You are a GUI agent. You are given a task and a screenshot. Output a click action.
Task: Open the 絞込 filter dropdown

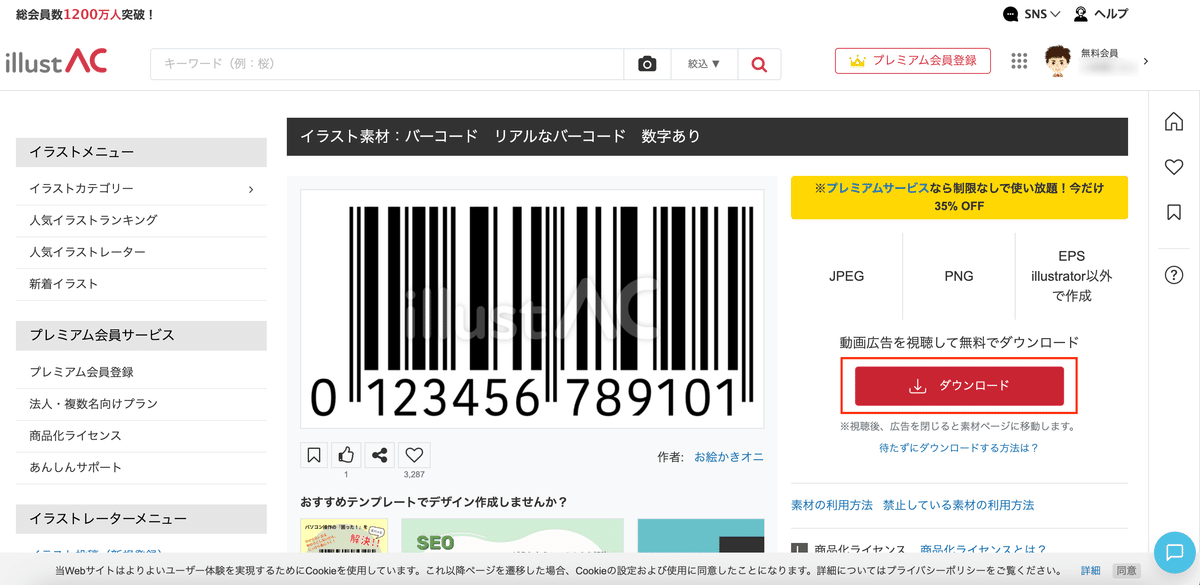[x=704, y=64]
